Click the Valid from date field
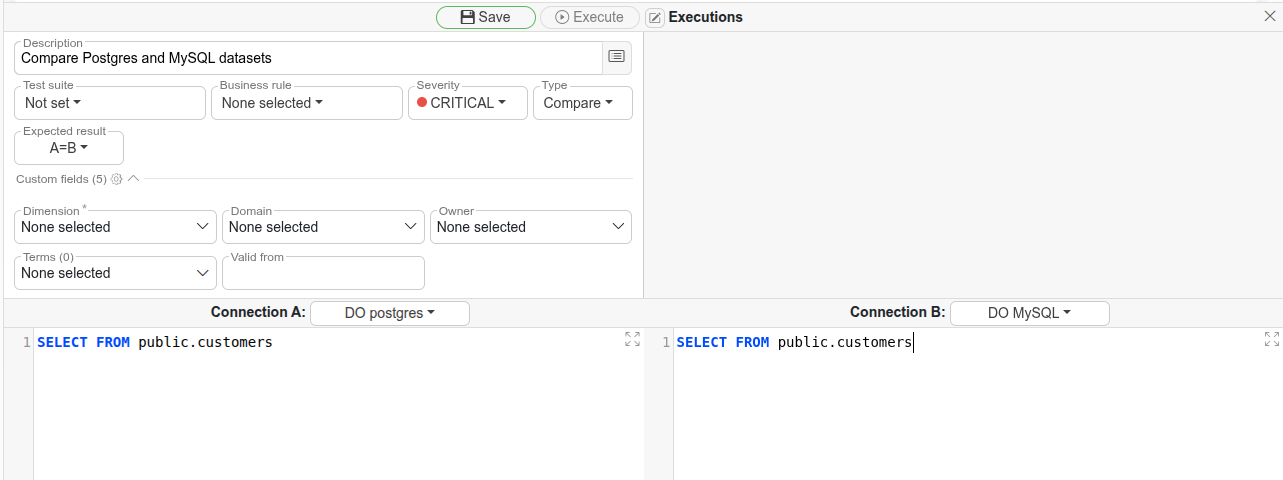 323,273
